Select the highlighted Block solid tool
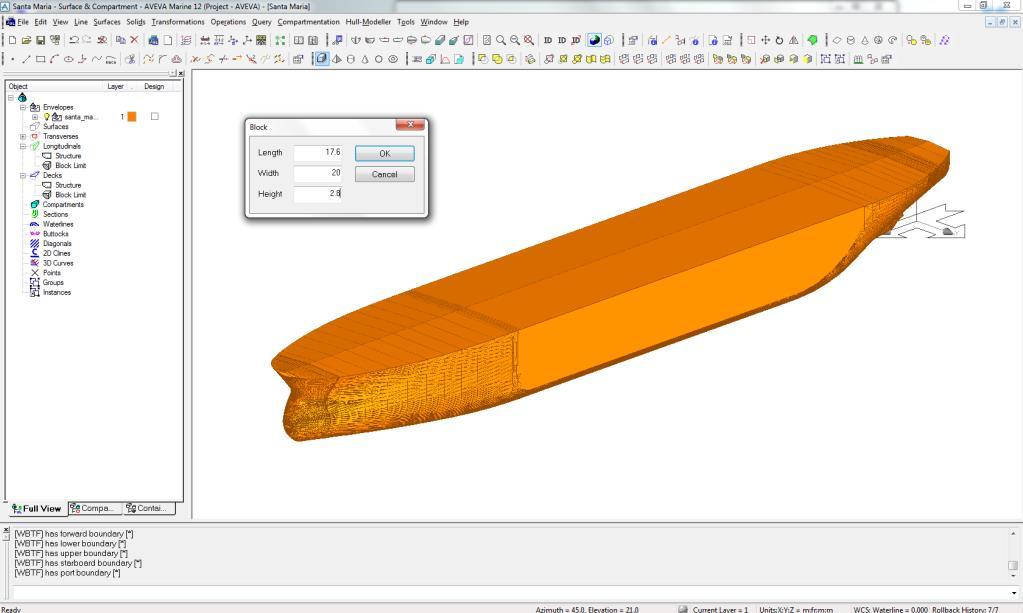Image resolution: width=1023 pixels, height=613 pixels. (x=322, y=59)
